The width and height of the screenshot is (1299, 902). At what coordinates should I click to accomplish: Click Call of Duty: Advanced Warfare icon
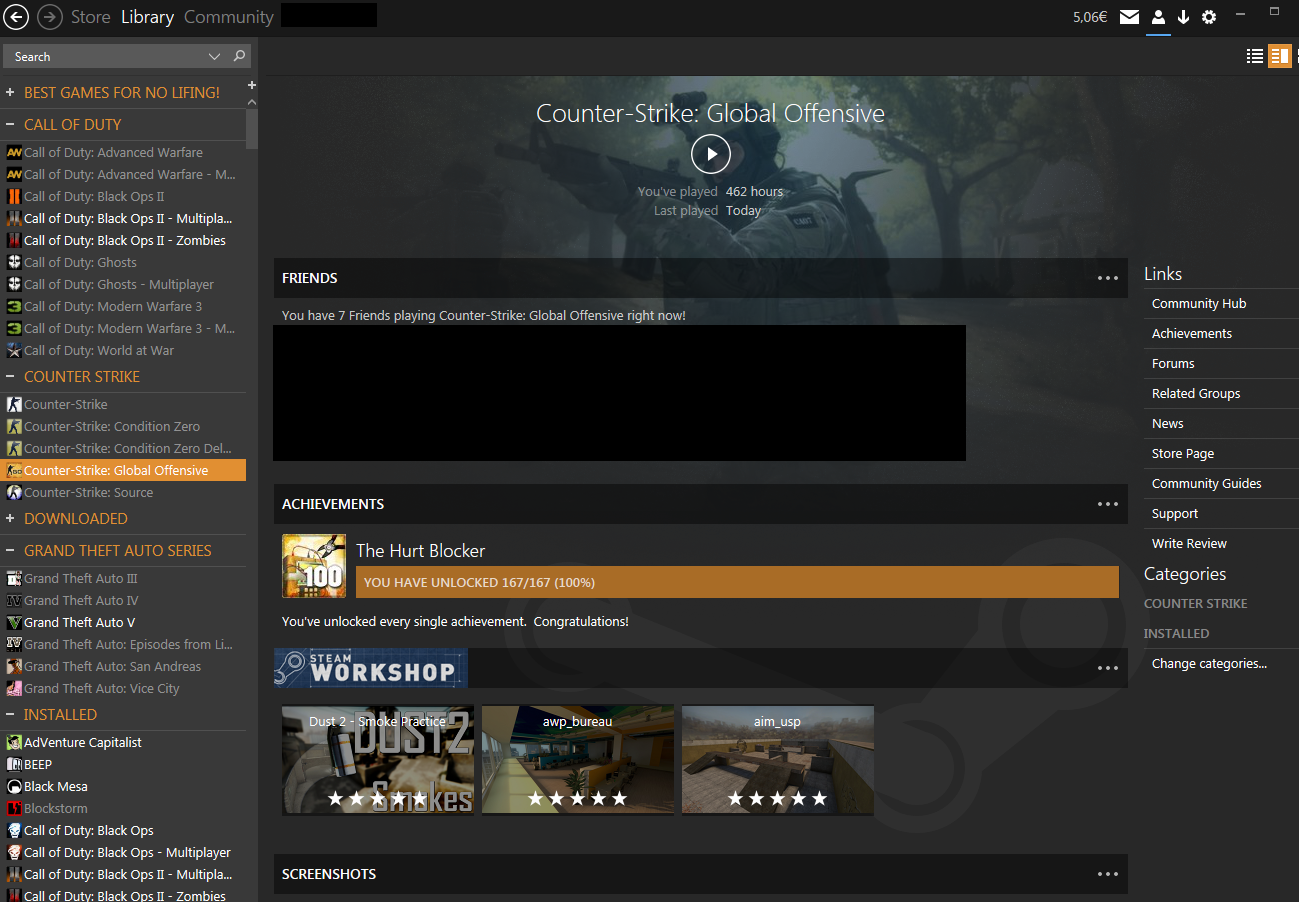14,153
